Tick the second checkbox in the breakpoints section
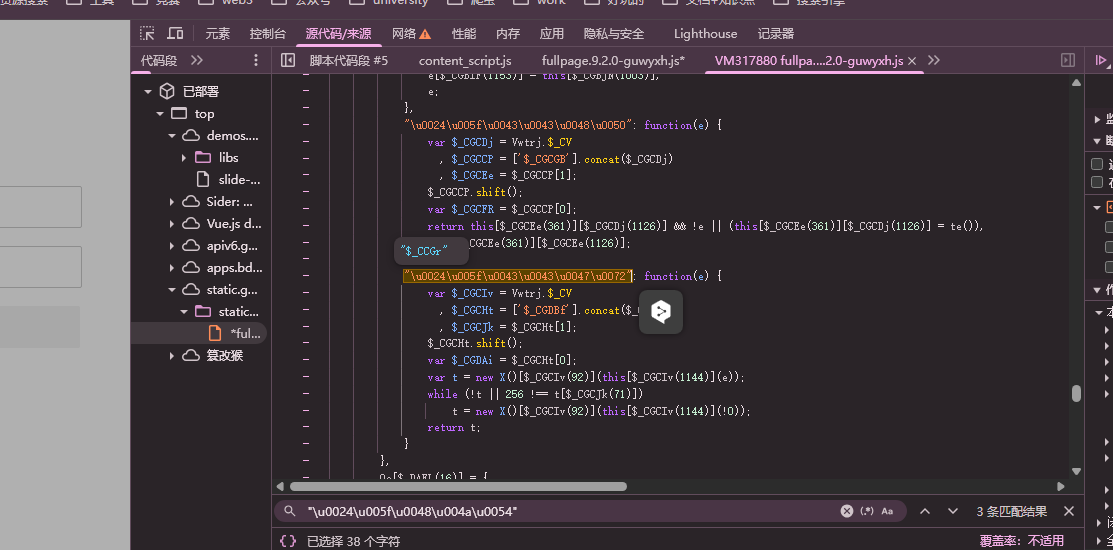The height and width of the screenshot is (550, 1113). (1097, 182)
